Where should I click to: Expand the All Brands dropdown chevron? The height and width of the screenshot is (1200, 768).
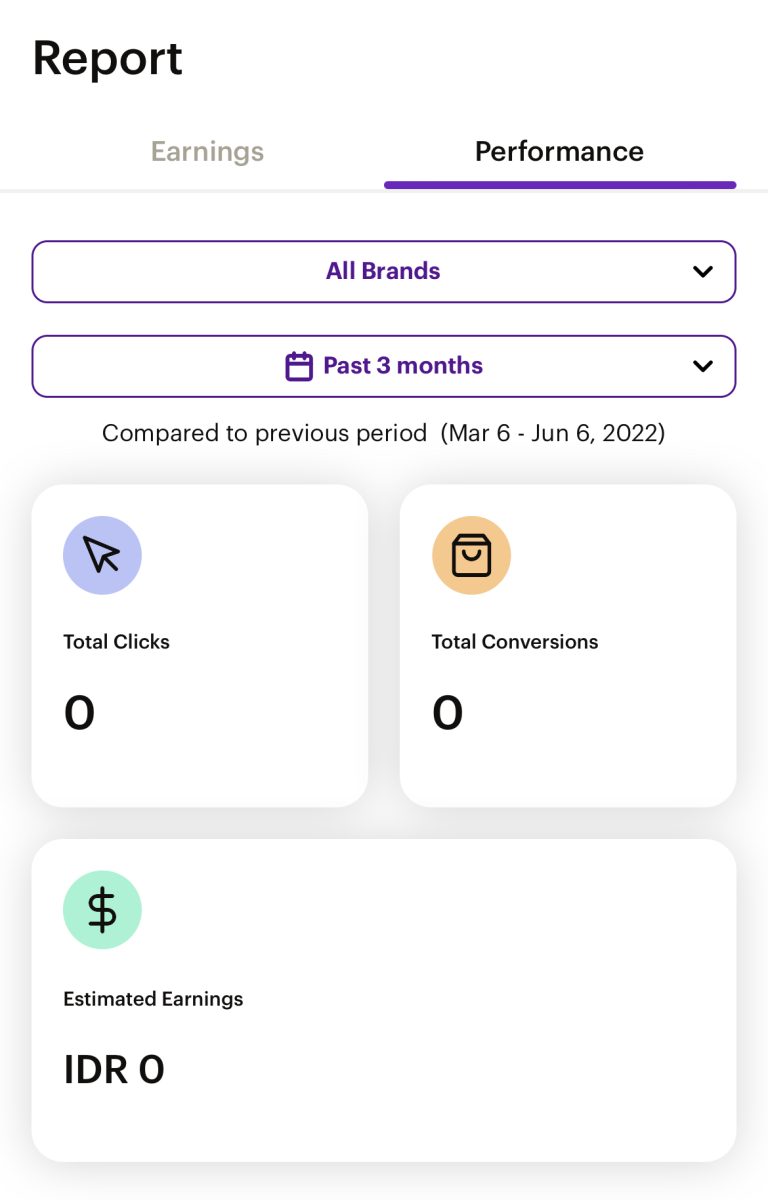click(x=703, y=271)
